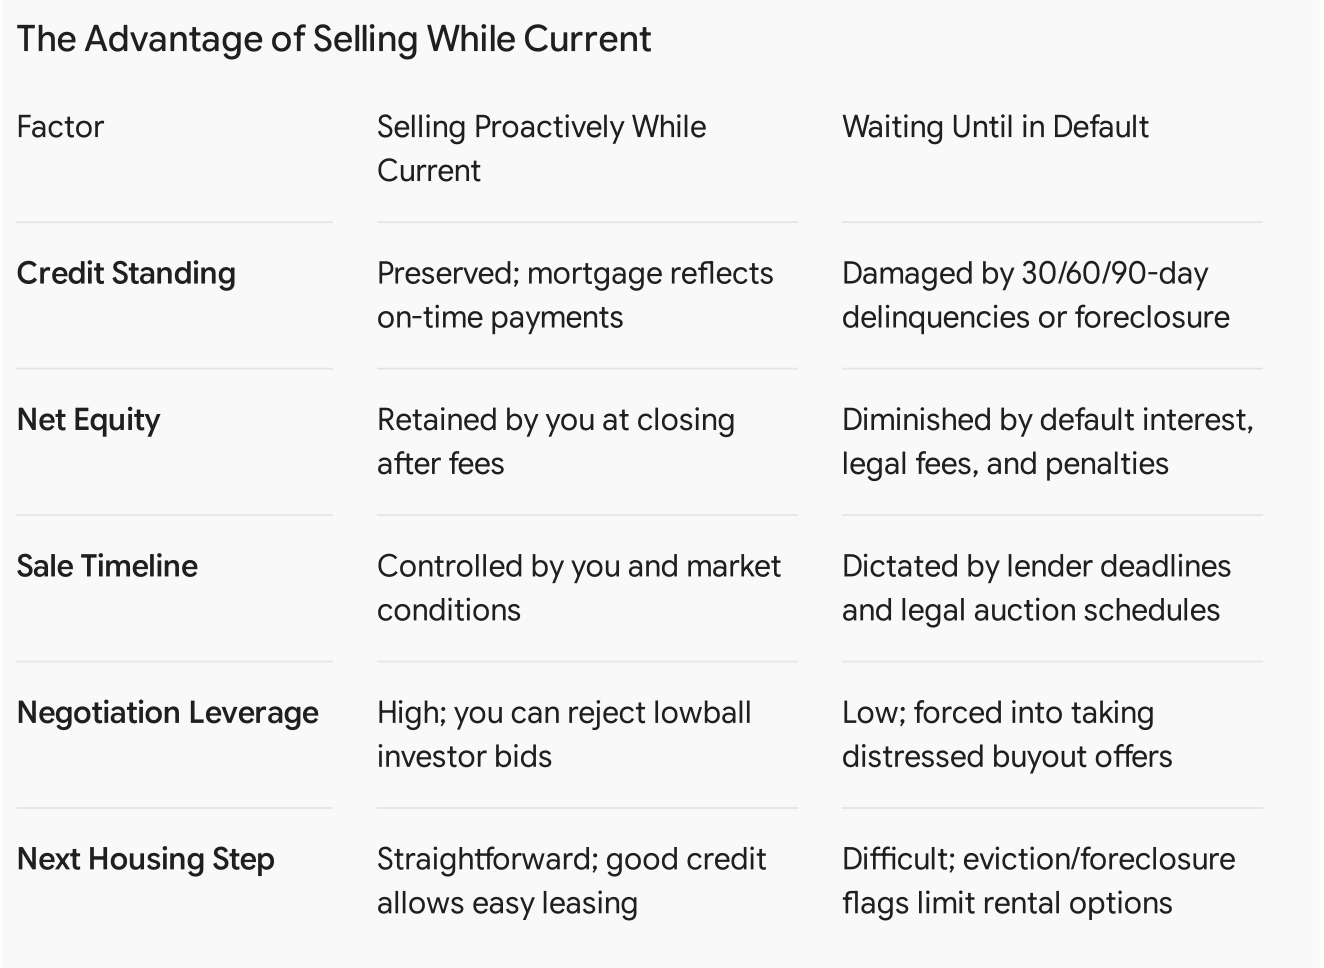Click the cell 'Diminished by default interest, legal fees'

tap(1047, 441)
